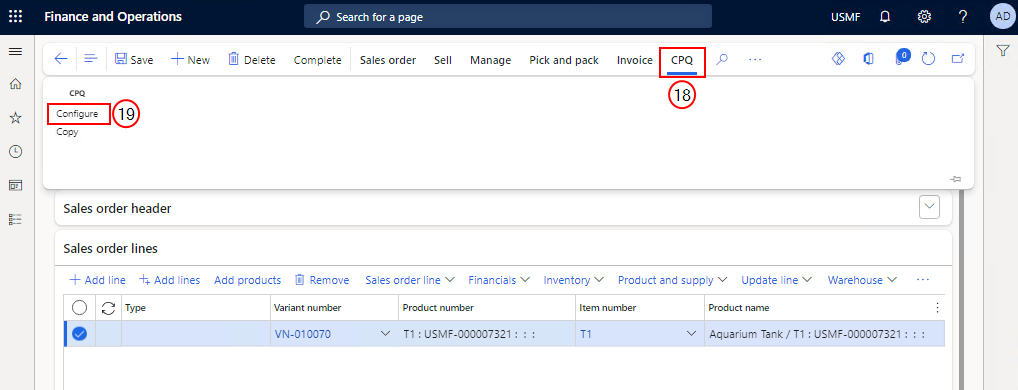Image resolution: width=1018 pixels, height=390 pixels.
Task: Open the T1 item number link
Action: tap(585, 334)
